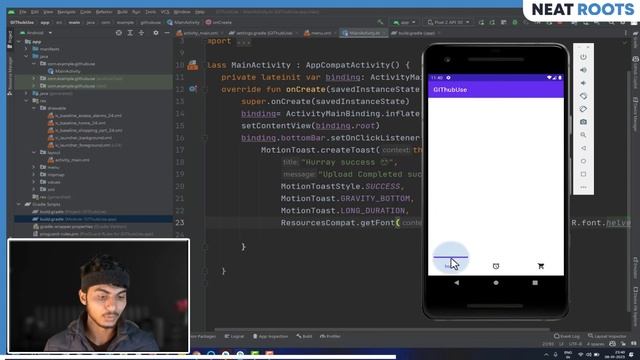Click collapse all icon in Project panel
Image resolution: width=640 pixels, height=360 pixels.
pos(141,33)
